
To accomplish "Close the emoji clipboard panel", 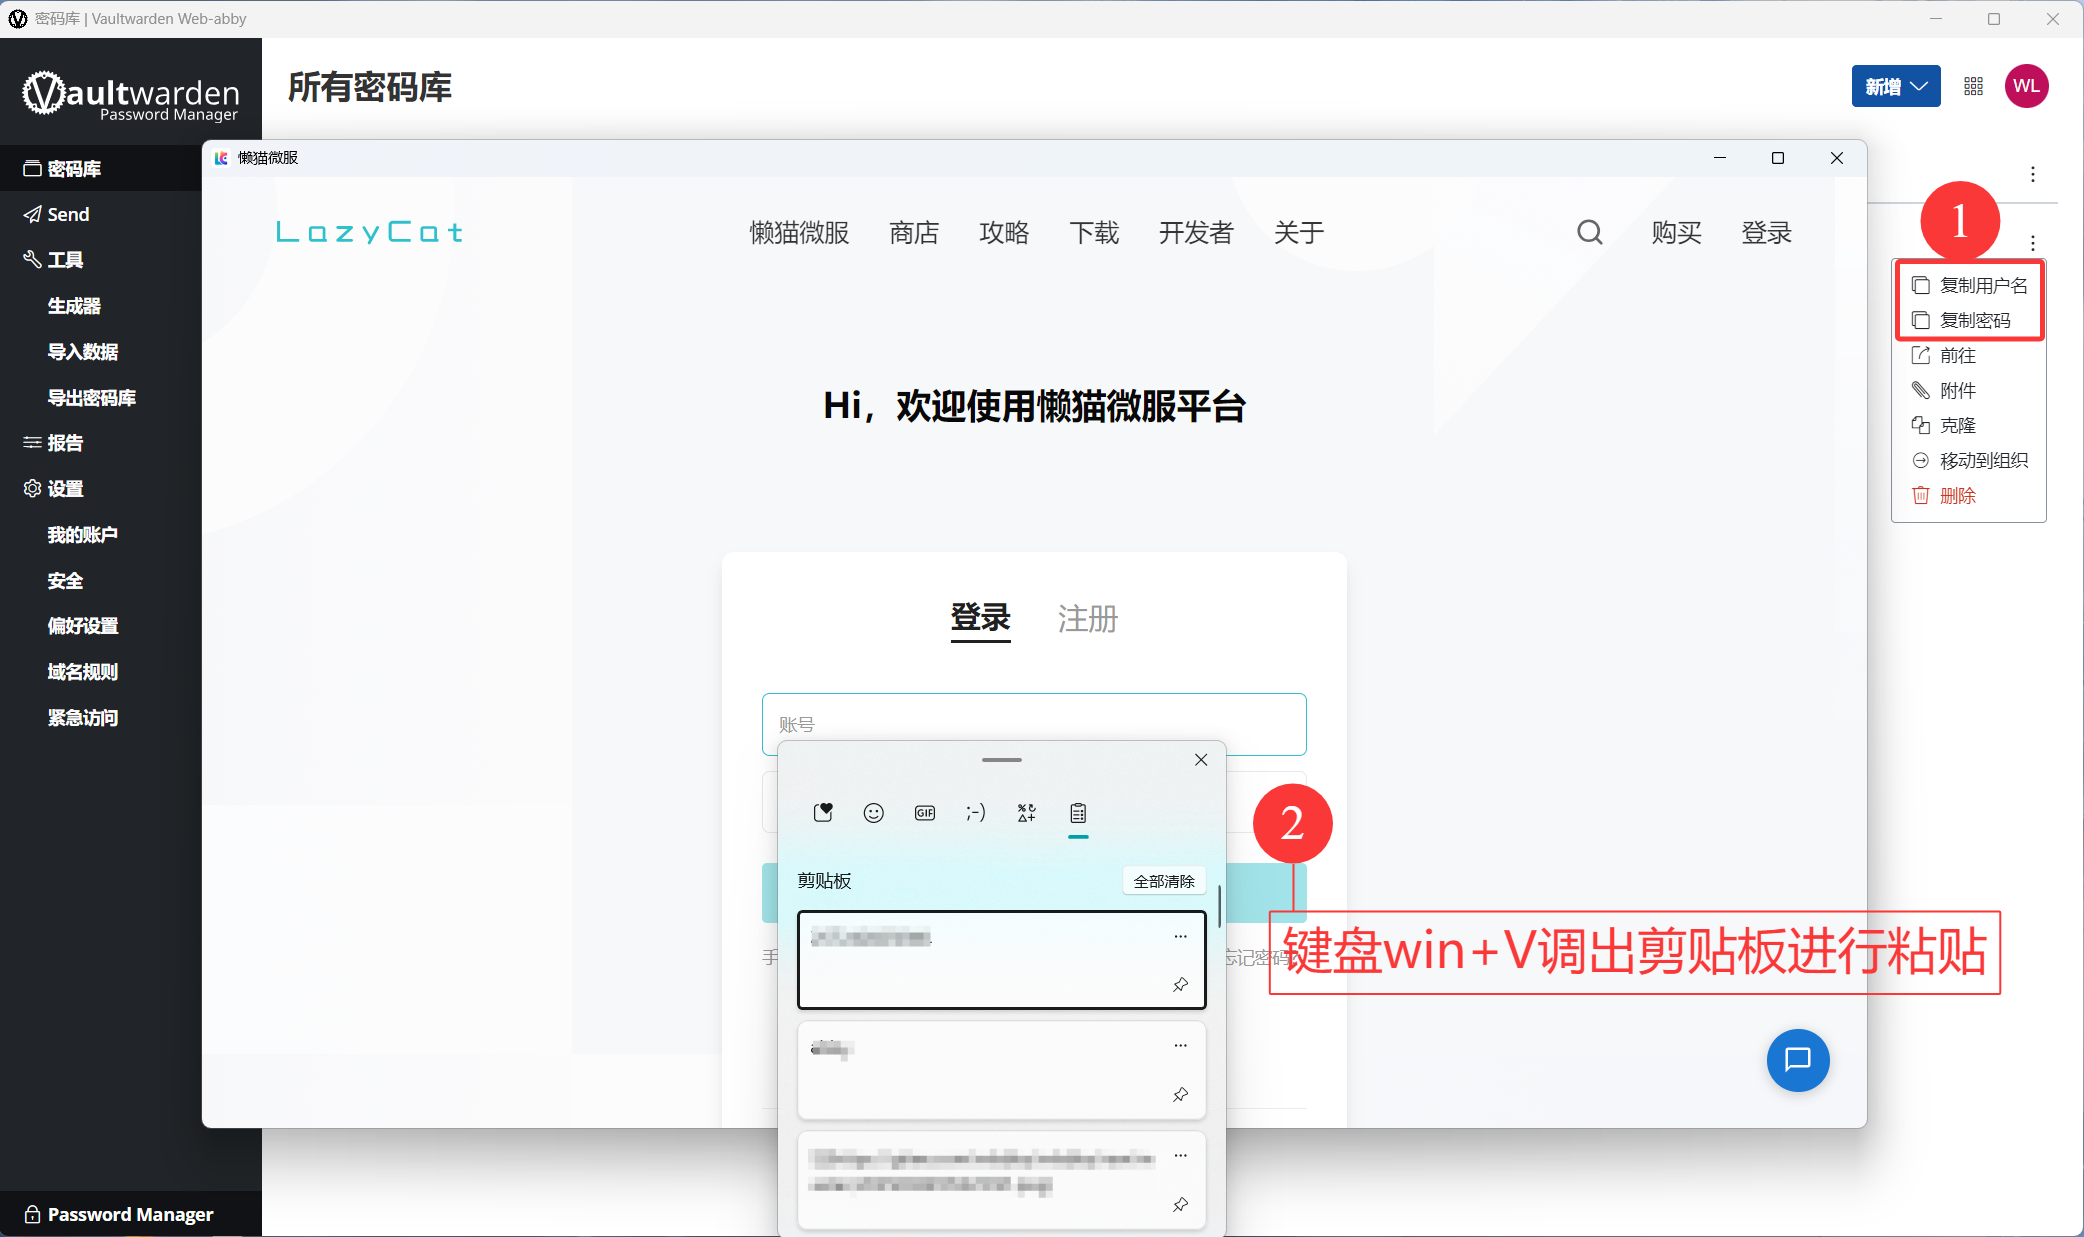I will 1201,760.
